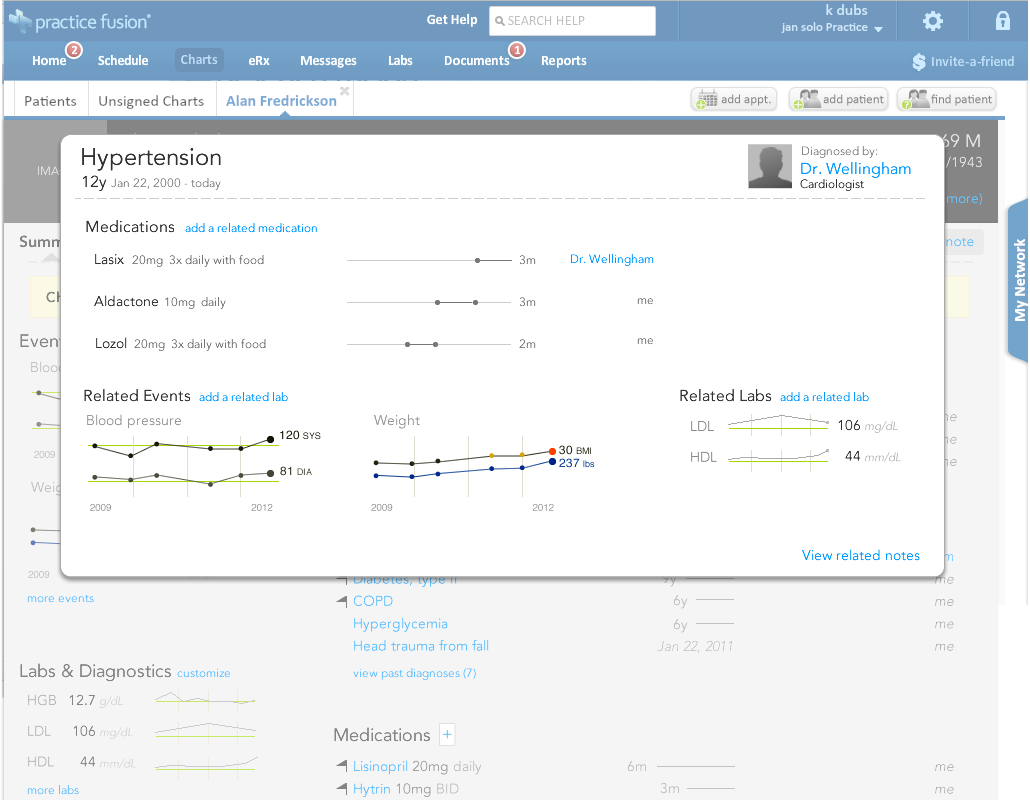Click the View related notes link
This screenshot has width=1030, height=800.
coord(861,556)
